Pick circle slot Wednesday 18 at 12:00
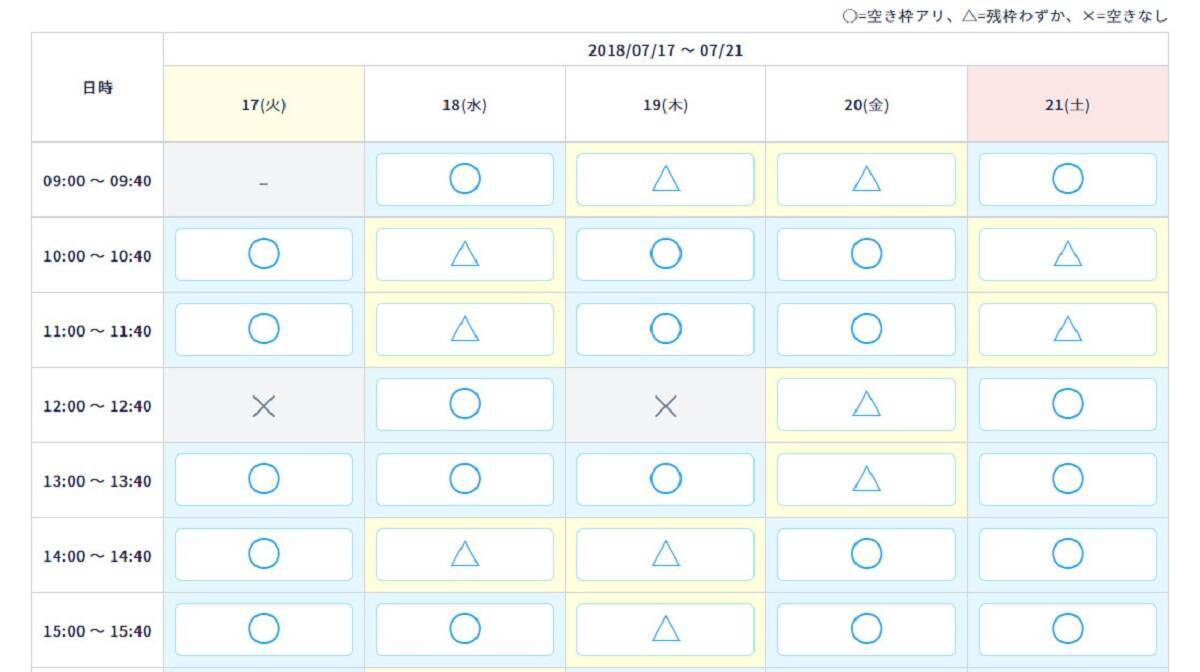The image size is (1200, 672). point(464,404)
